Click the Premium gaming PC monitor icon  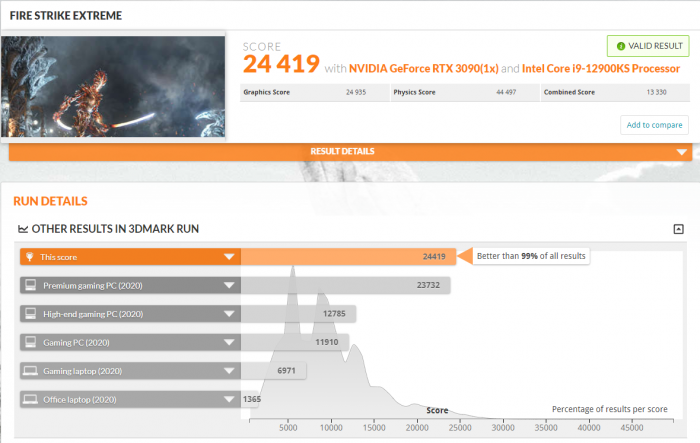pyautogui.click(x=30, y=285)
